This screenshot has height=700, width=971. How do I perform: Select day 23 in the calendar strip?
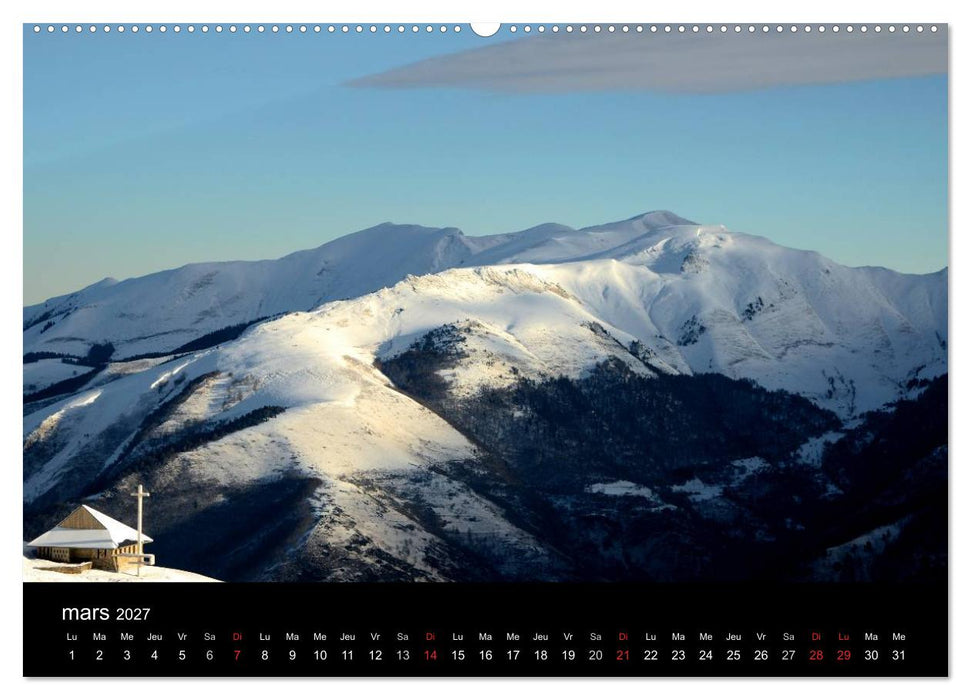click(678, 655)
